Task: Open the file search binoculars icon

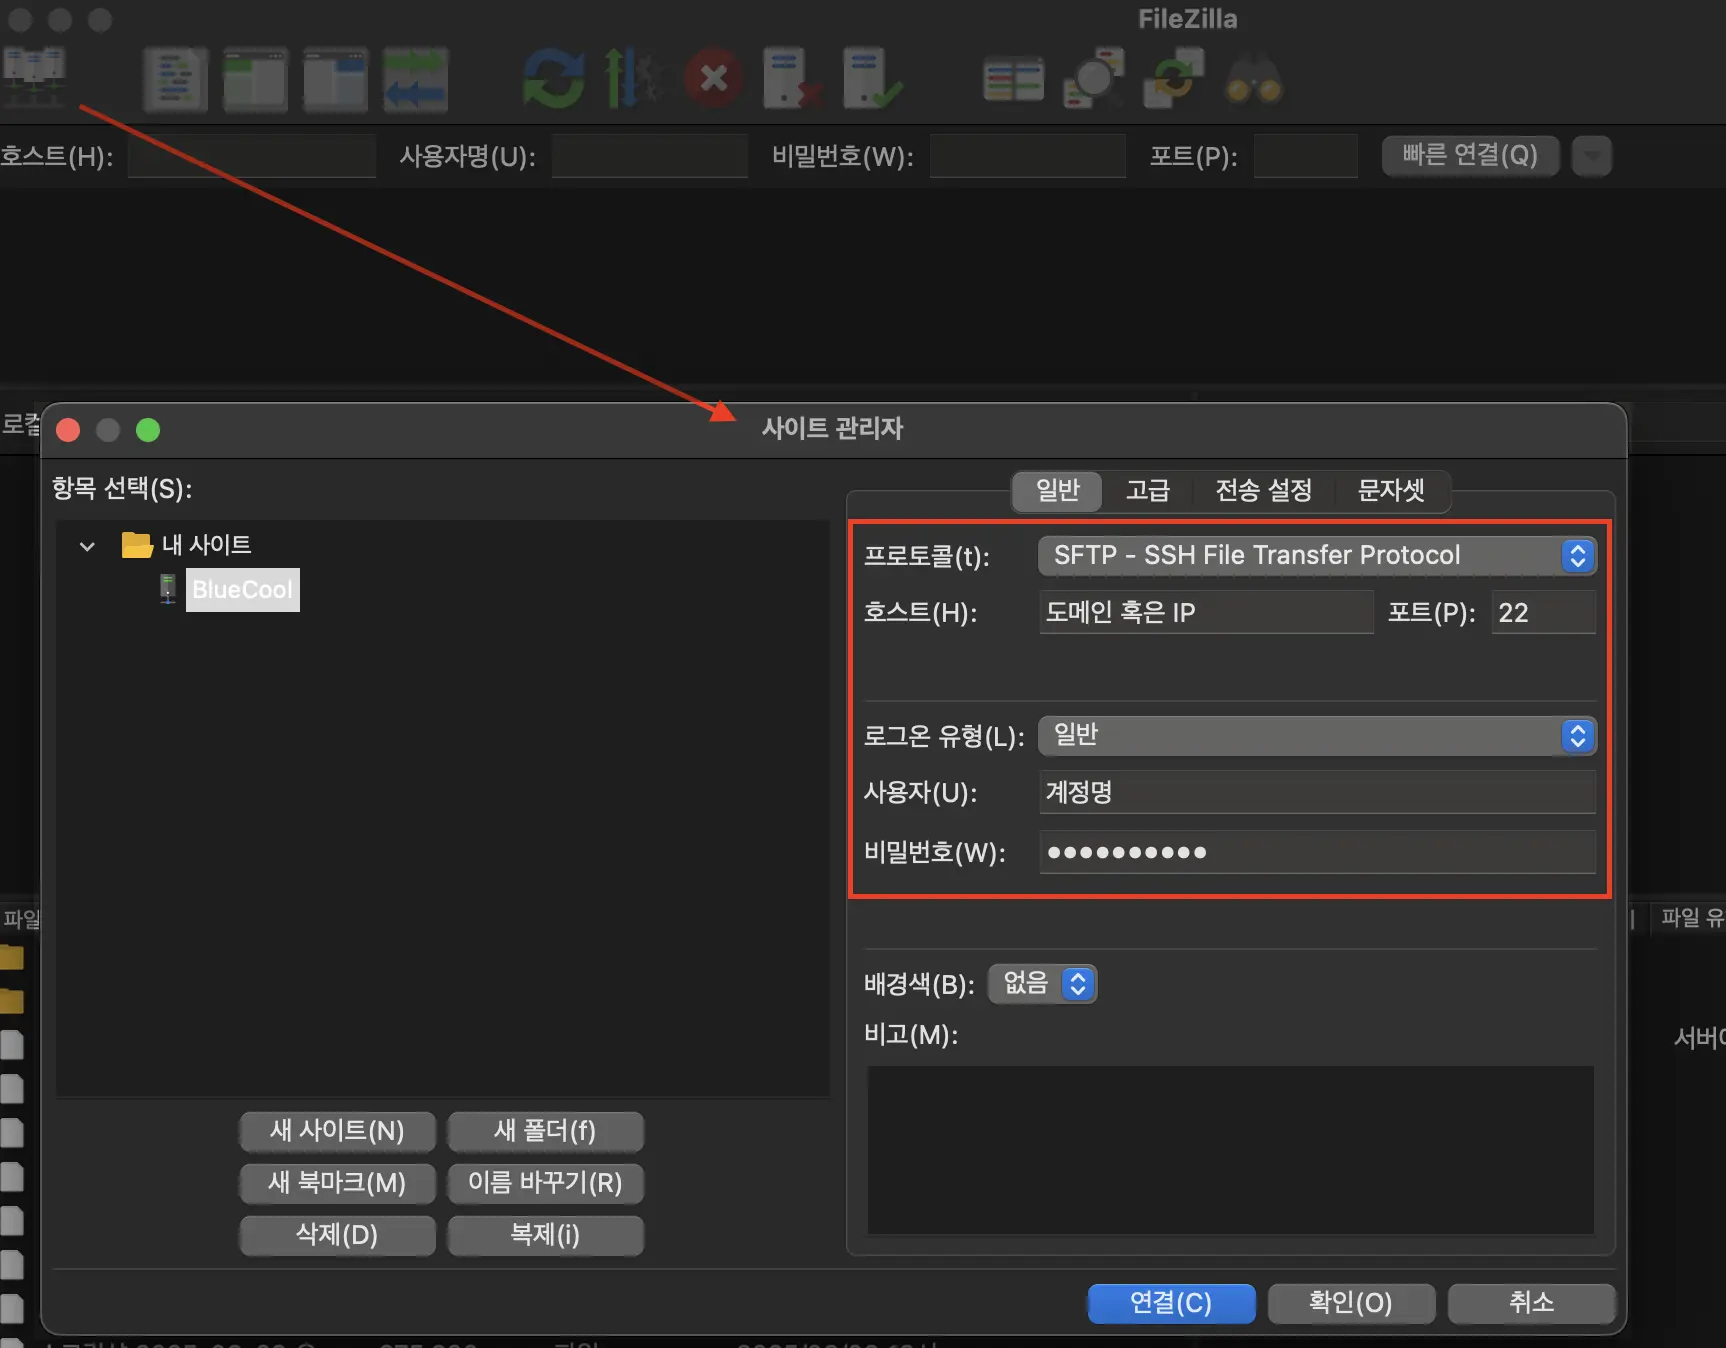Action: coord(1253,78)
